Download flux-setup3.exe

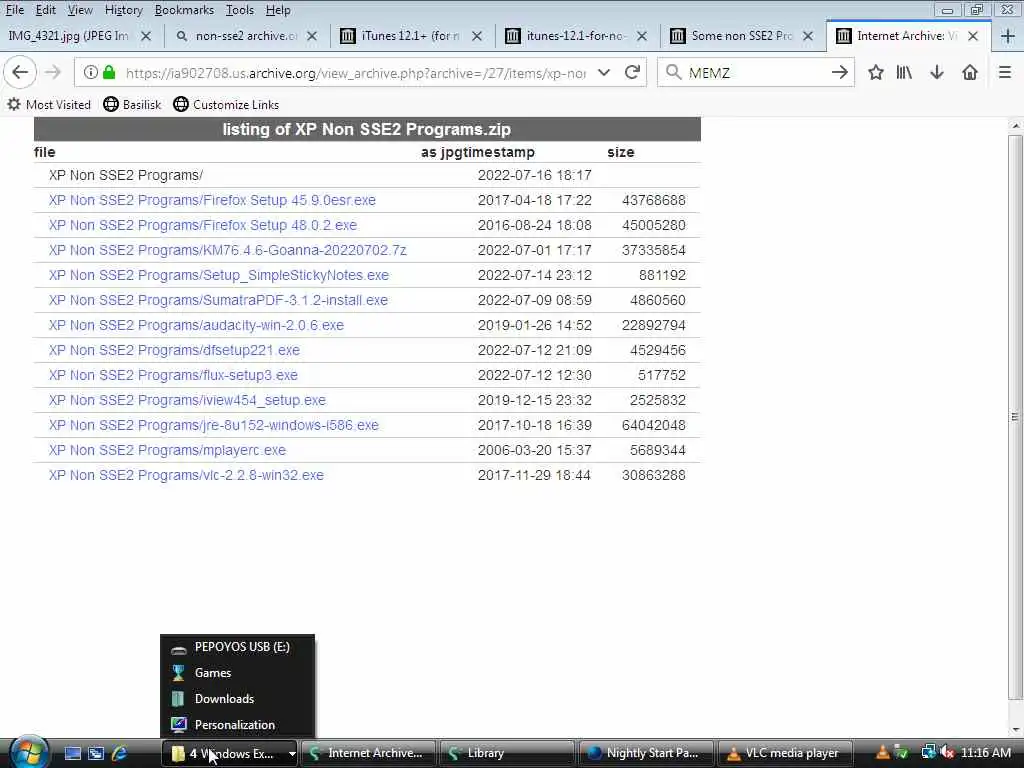[x=173, y=376]
